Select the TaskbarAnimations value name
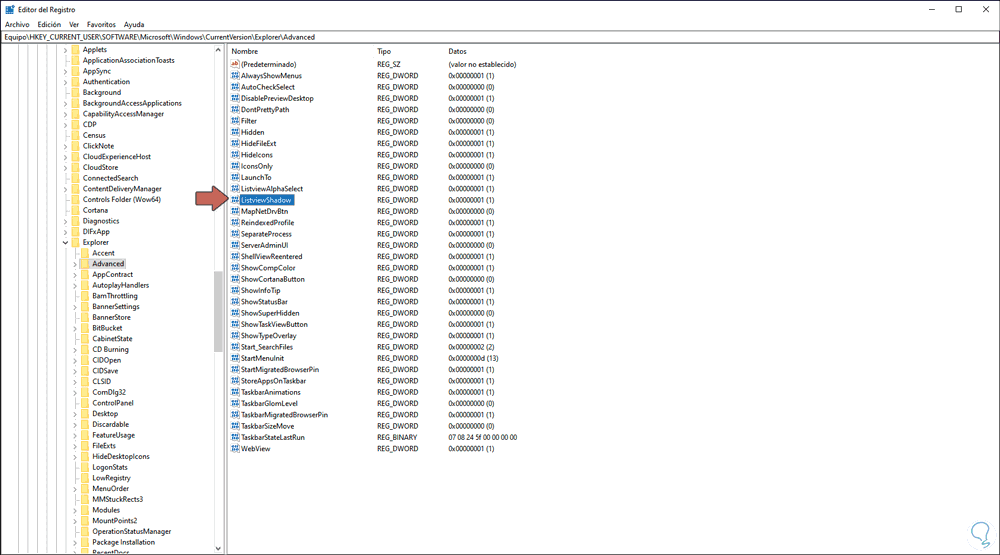 coord(270,392)
